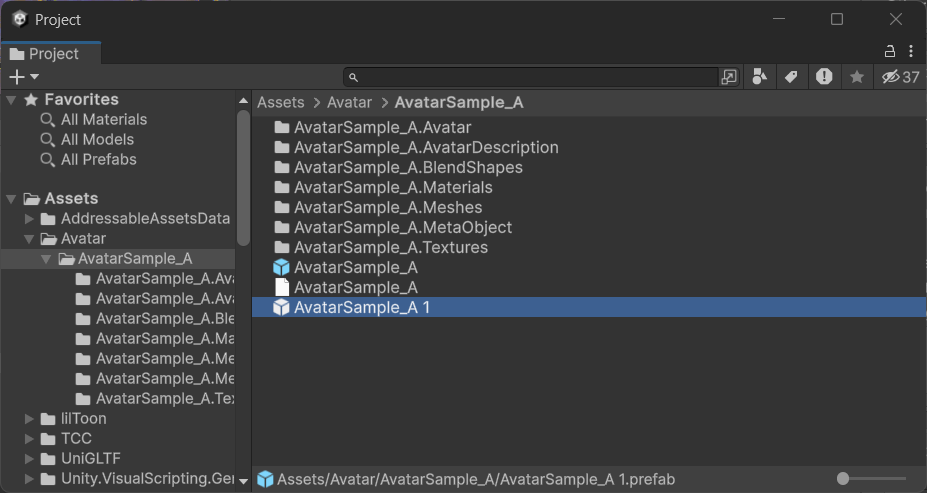Click the Save search star icon
The width and height of the screenshot is (927, 493).
pos(857,77)
